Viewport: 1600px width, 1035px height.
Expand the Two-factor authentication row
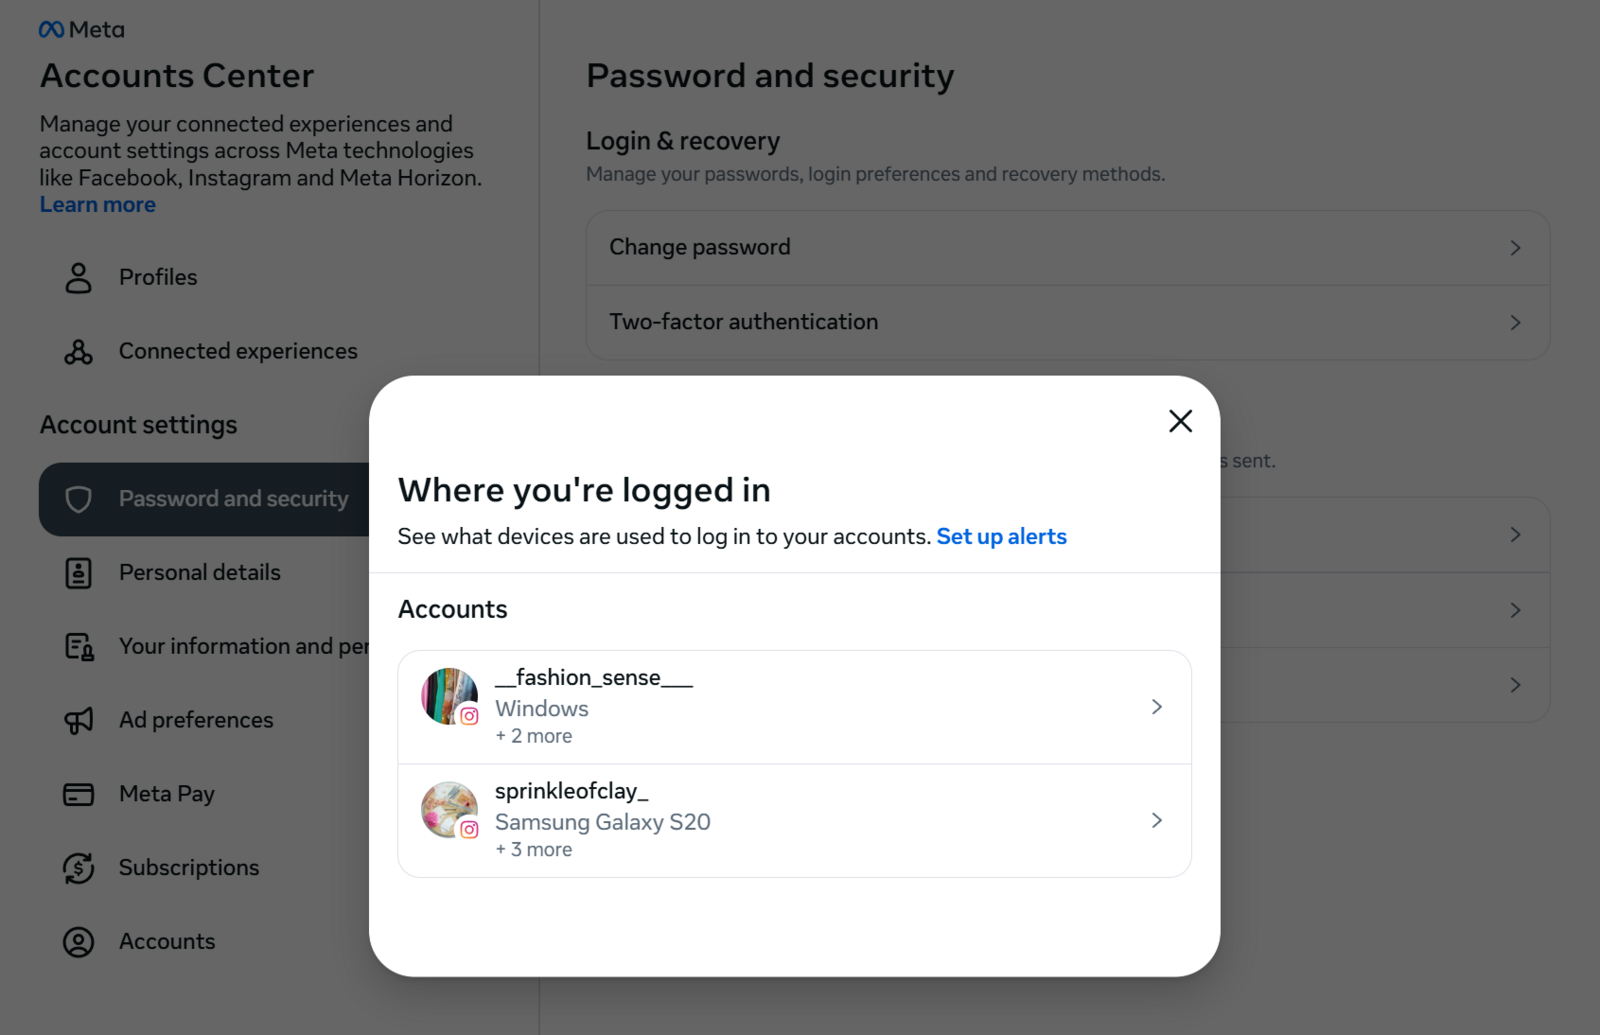[1516, 322]
